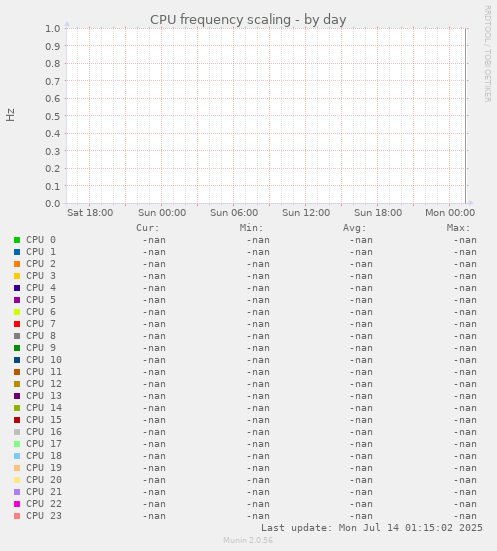Click the '0.5' y-axis value
497x551 pixels.
tap(53, 116)
